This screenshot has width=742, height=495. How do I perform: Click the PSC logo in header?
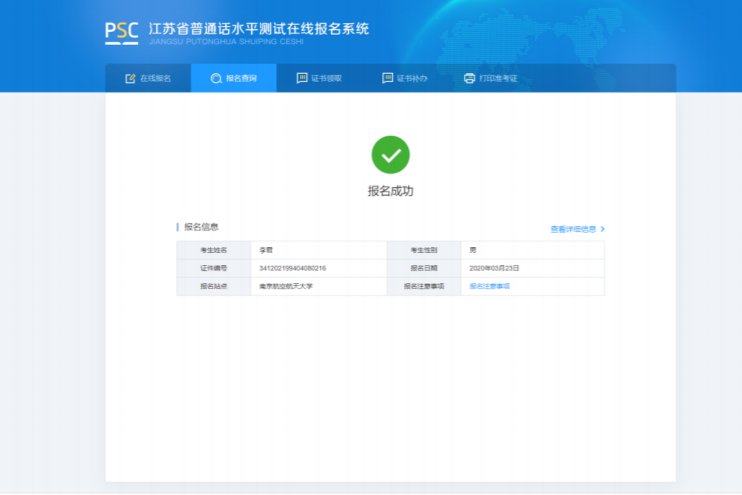pos(121,31)
